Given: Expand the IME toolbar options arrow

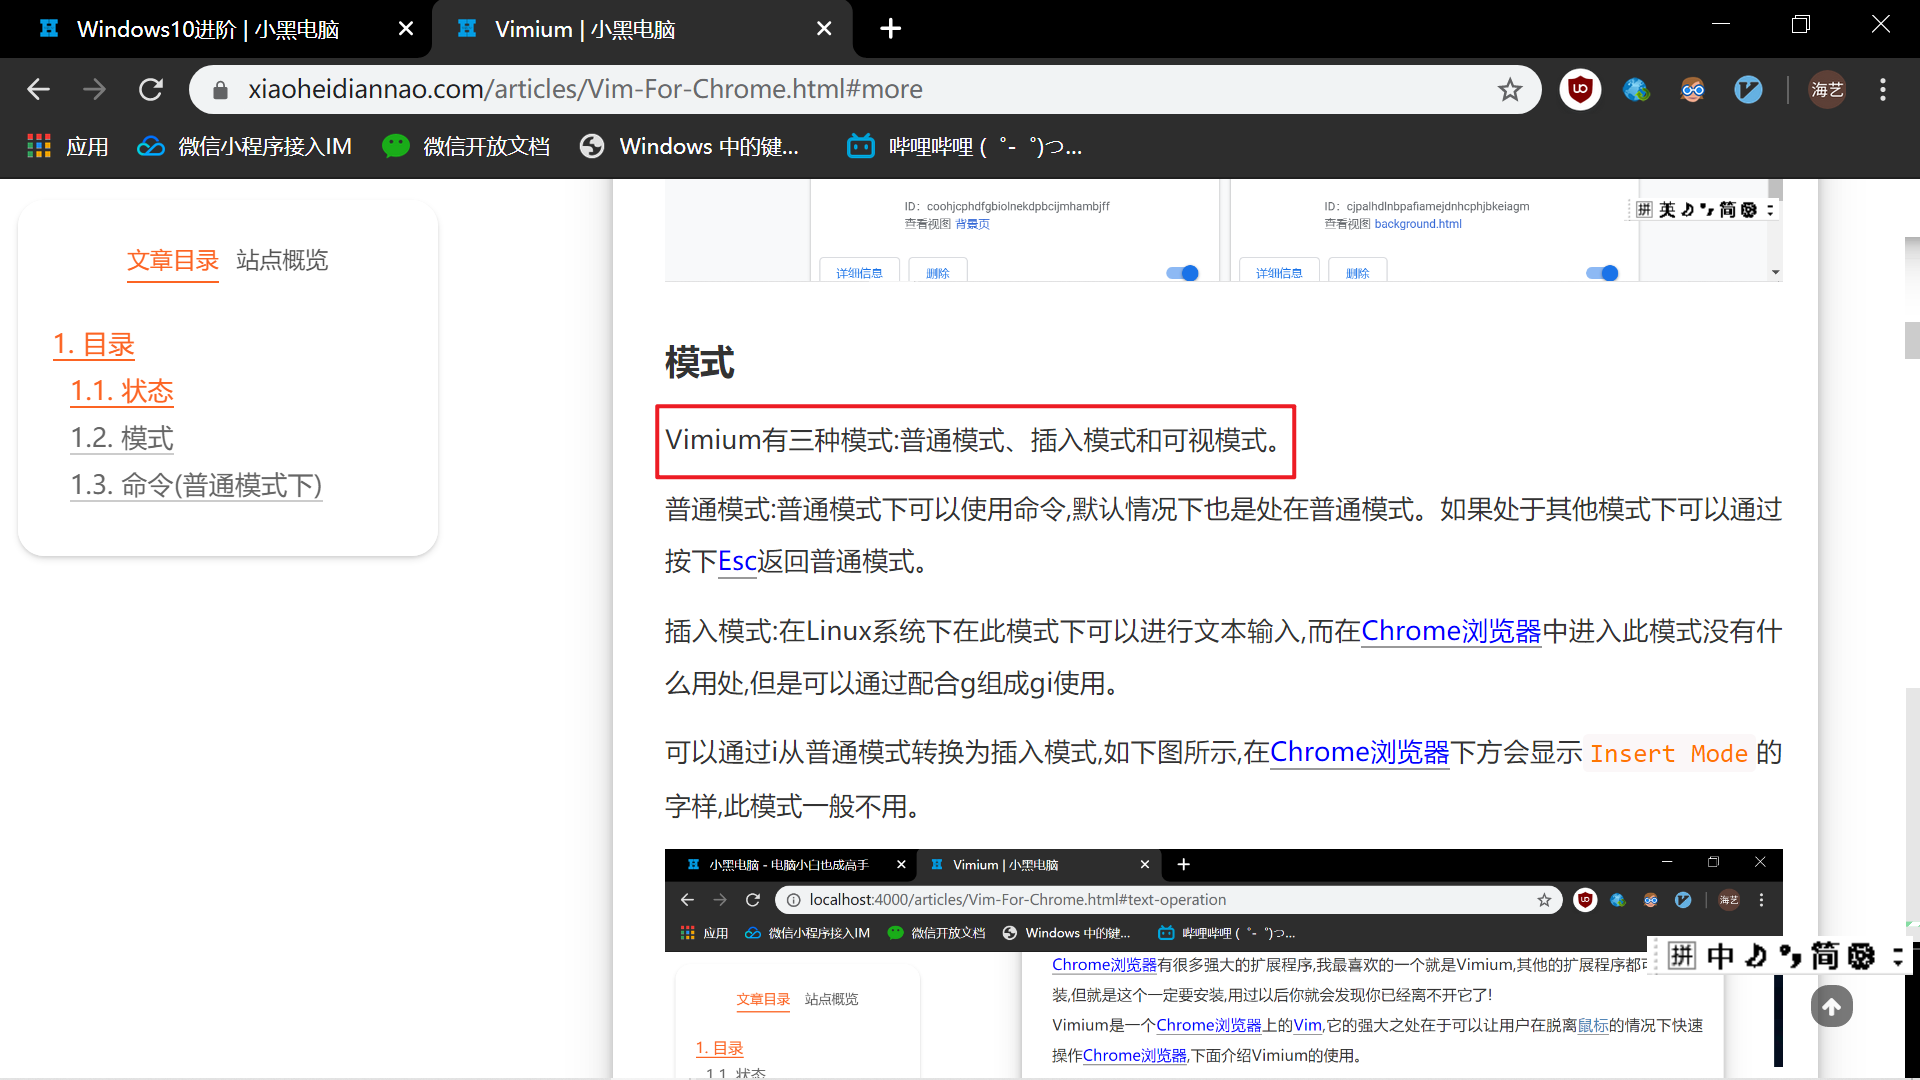Looking at the screenshot, I should [1897, 957].
